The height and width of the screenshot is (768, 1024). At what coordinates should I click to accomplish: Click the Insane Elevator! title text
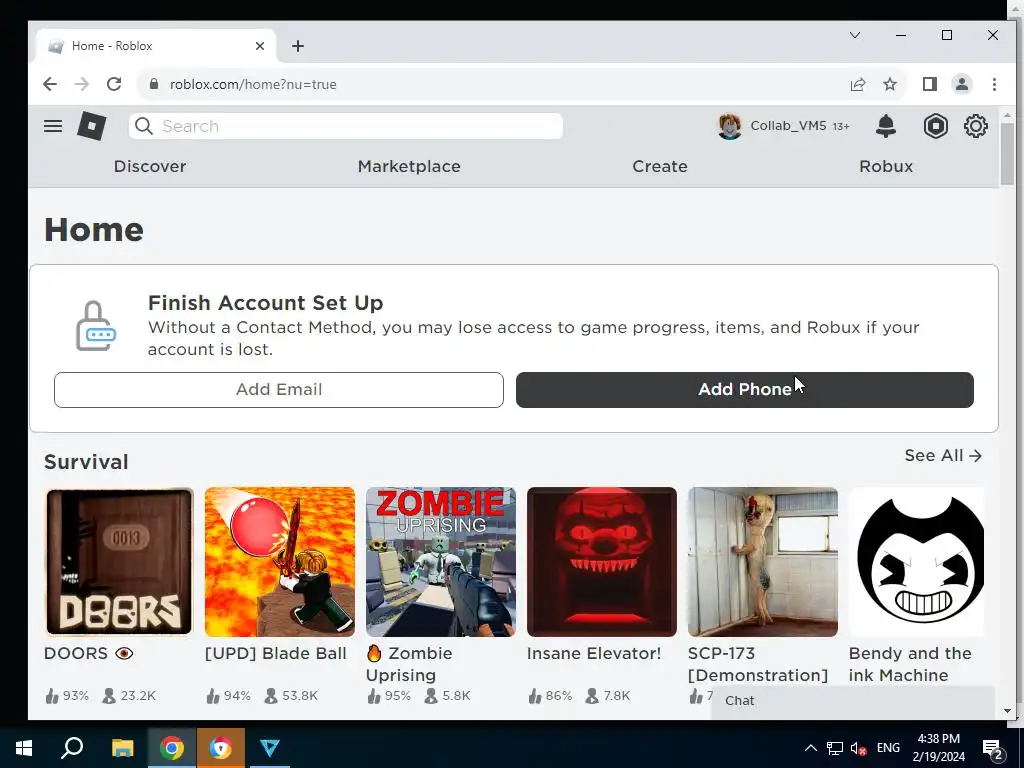click(x=594, y=653)
